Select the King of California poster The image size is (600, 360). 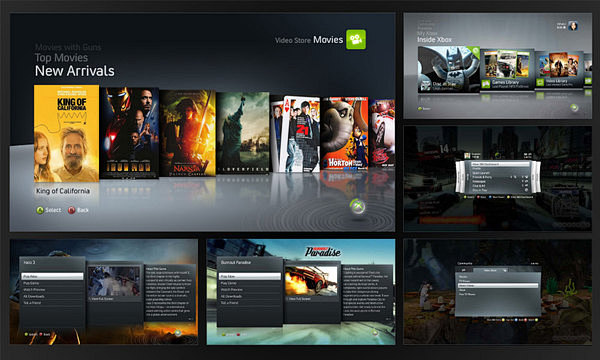[66, 134]
